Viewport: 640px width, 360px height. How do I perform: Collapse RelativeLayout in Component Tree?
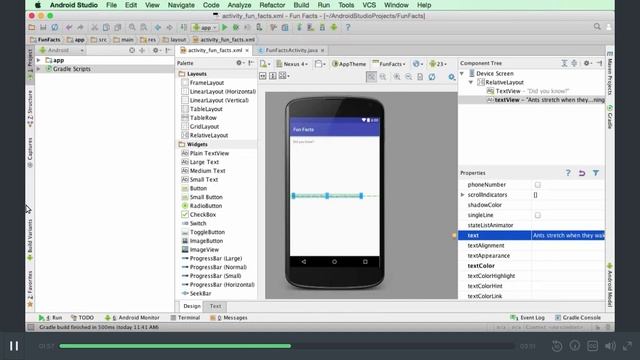471,82
